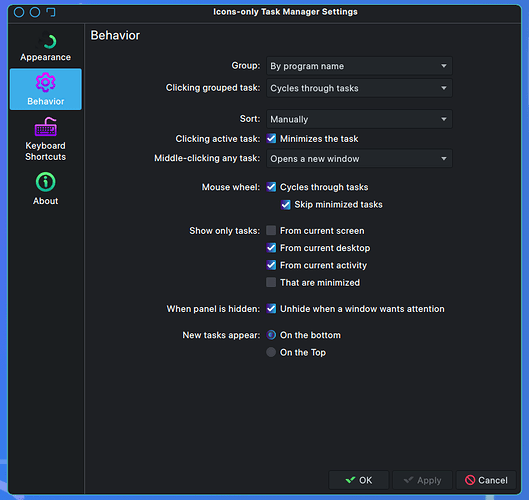Select the Behavior gear icon
The image size is (529, 500).
(46, 82)
